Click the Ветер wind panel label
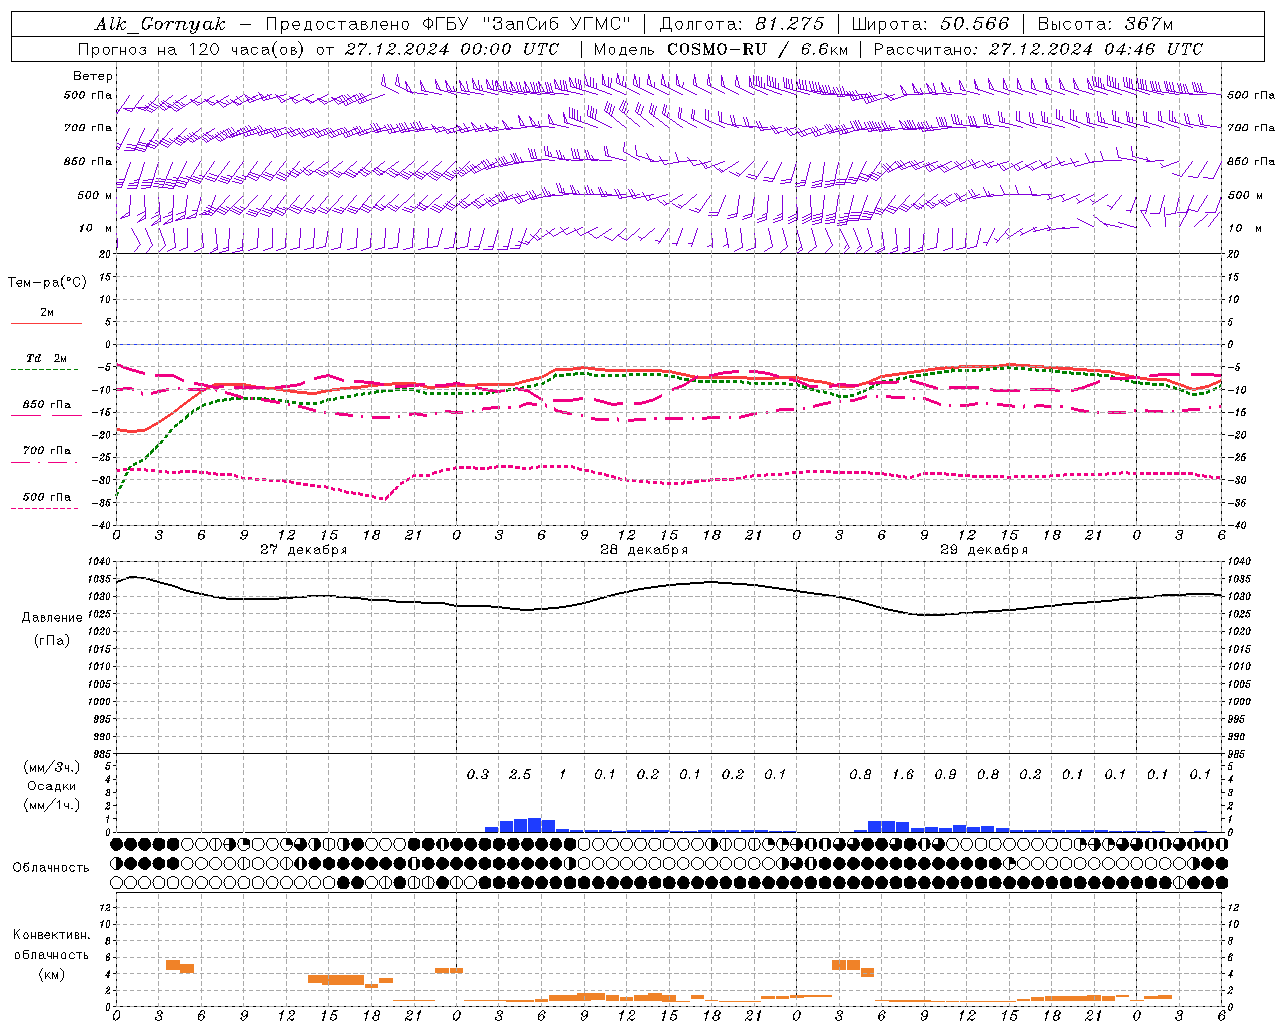The width and height of the screenshot is (1280, 1024). tap(93, 76)
